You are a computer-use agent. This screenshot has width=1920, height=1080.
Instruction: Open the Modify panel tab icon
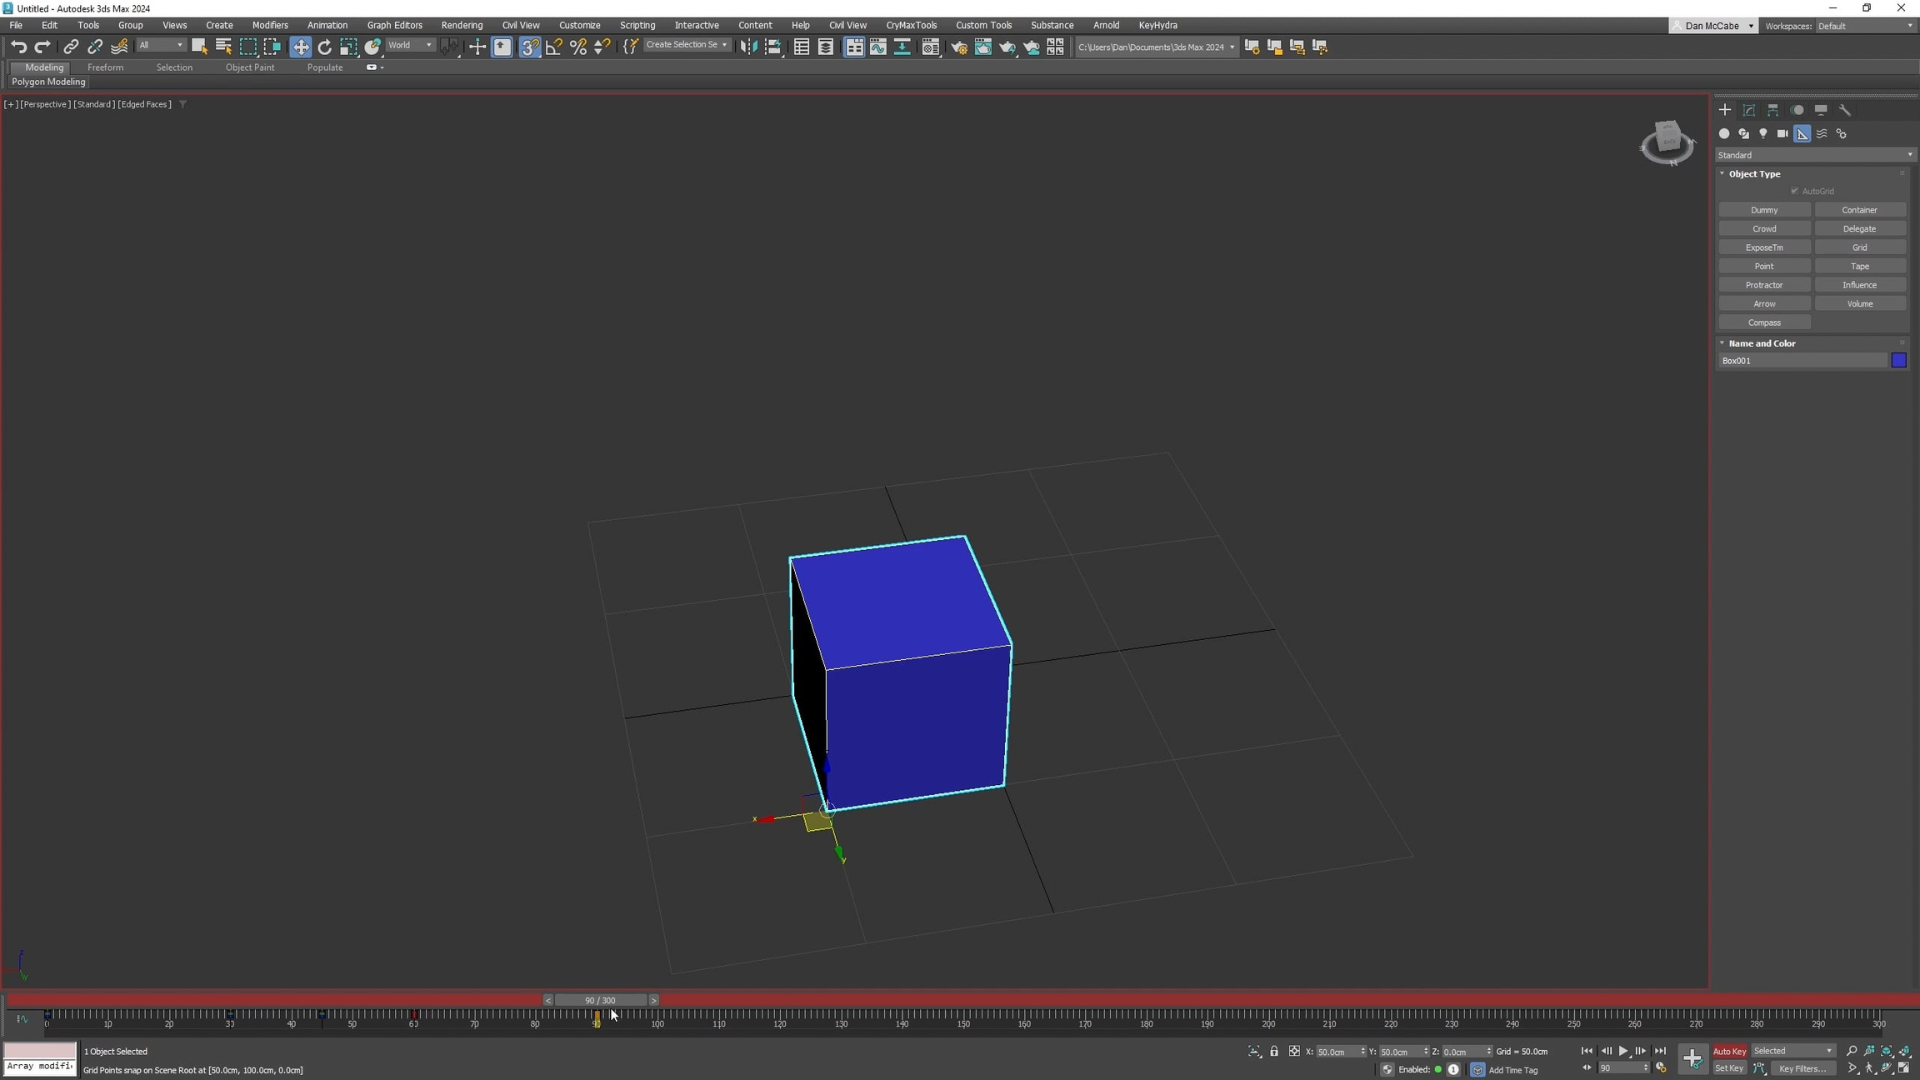[1749, 110]
